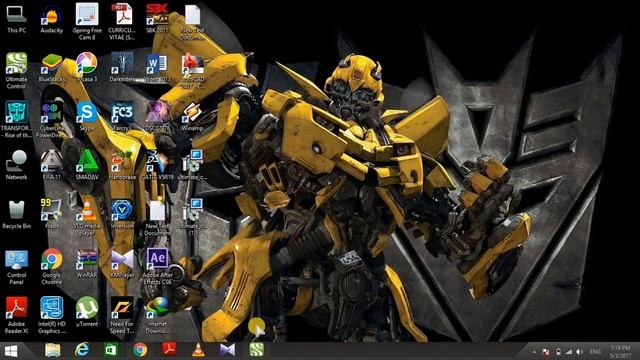This screenshot has height=360, width=640.
Task: Launch the Farcry 3 game shortcut
Action: coord(122,117)
